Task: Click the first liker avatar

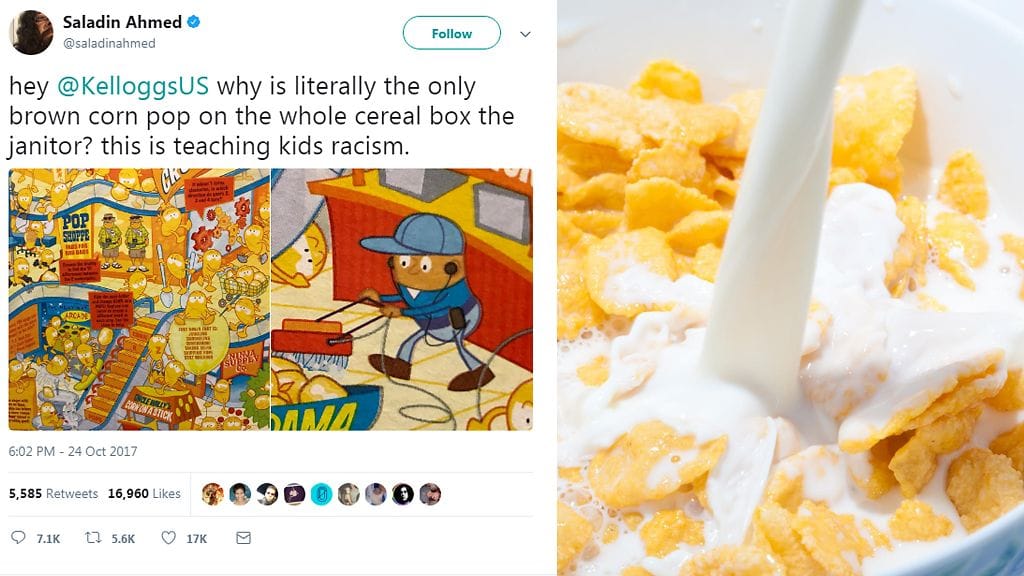Action: click(212, 494)
